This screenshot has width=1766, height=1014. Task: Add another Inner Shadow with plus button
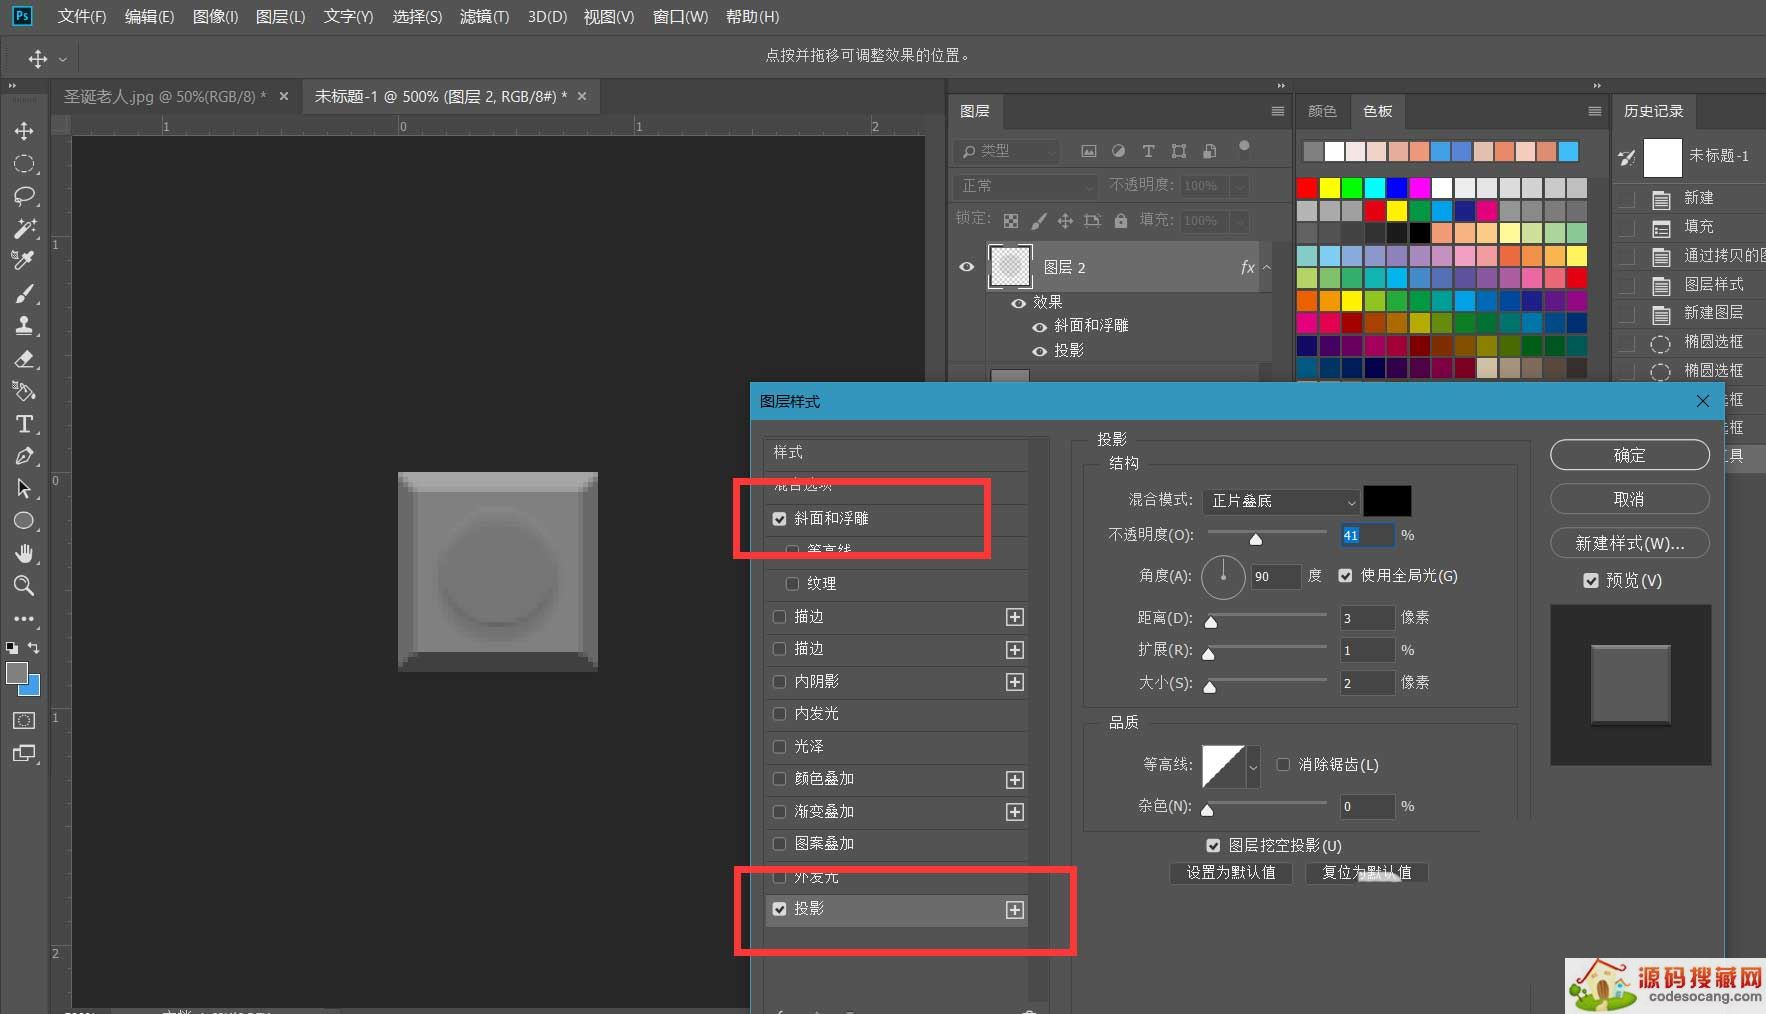1014,682
